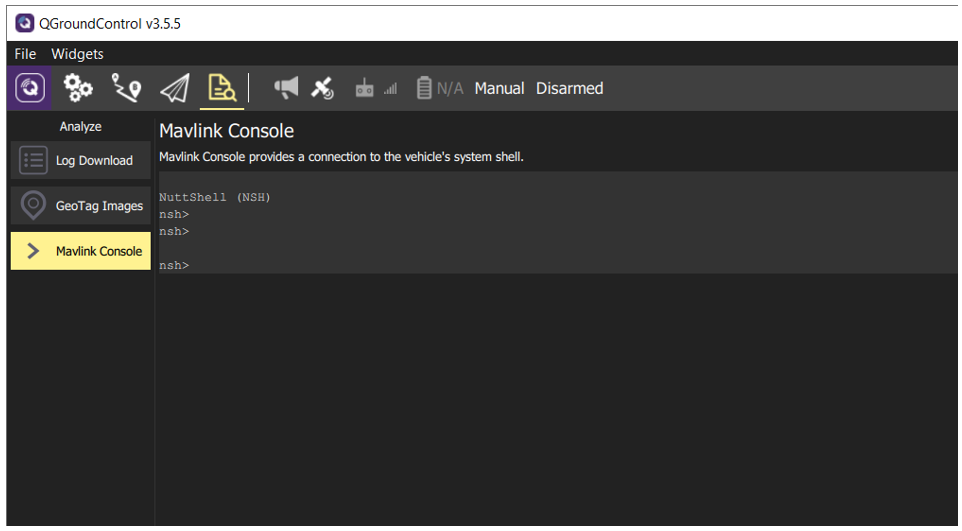Open the File menu
This screenshot has width=962, height=531.
click(x=25, y=54)
